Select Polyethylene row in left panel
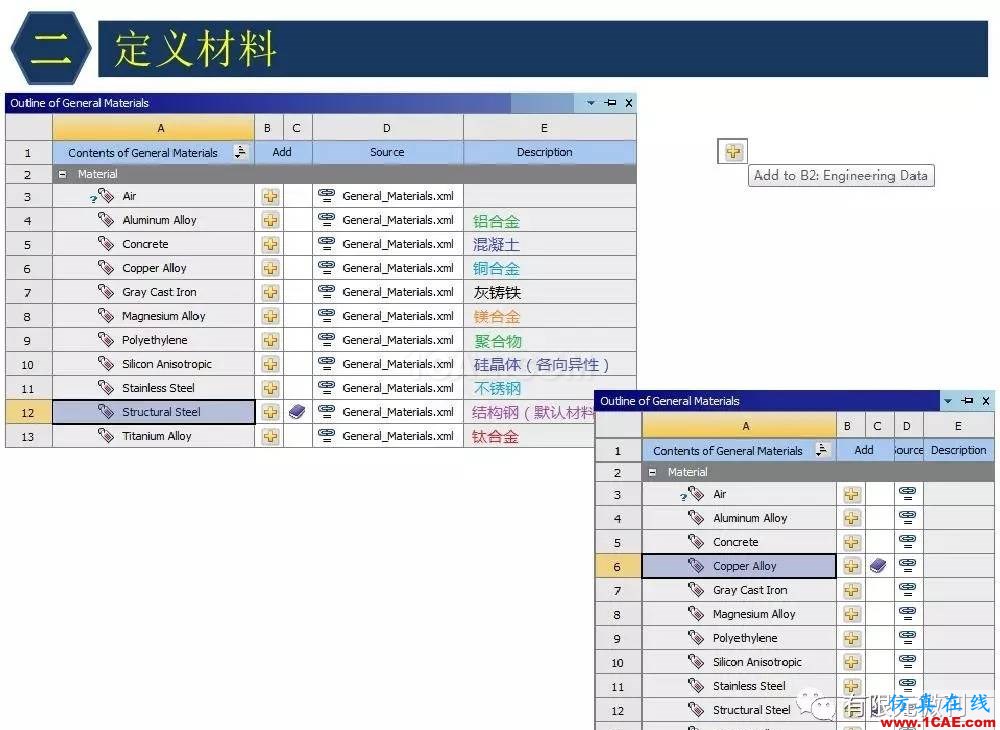 tap(154, 340)
